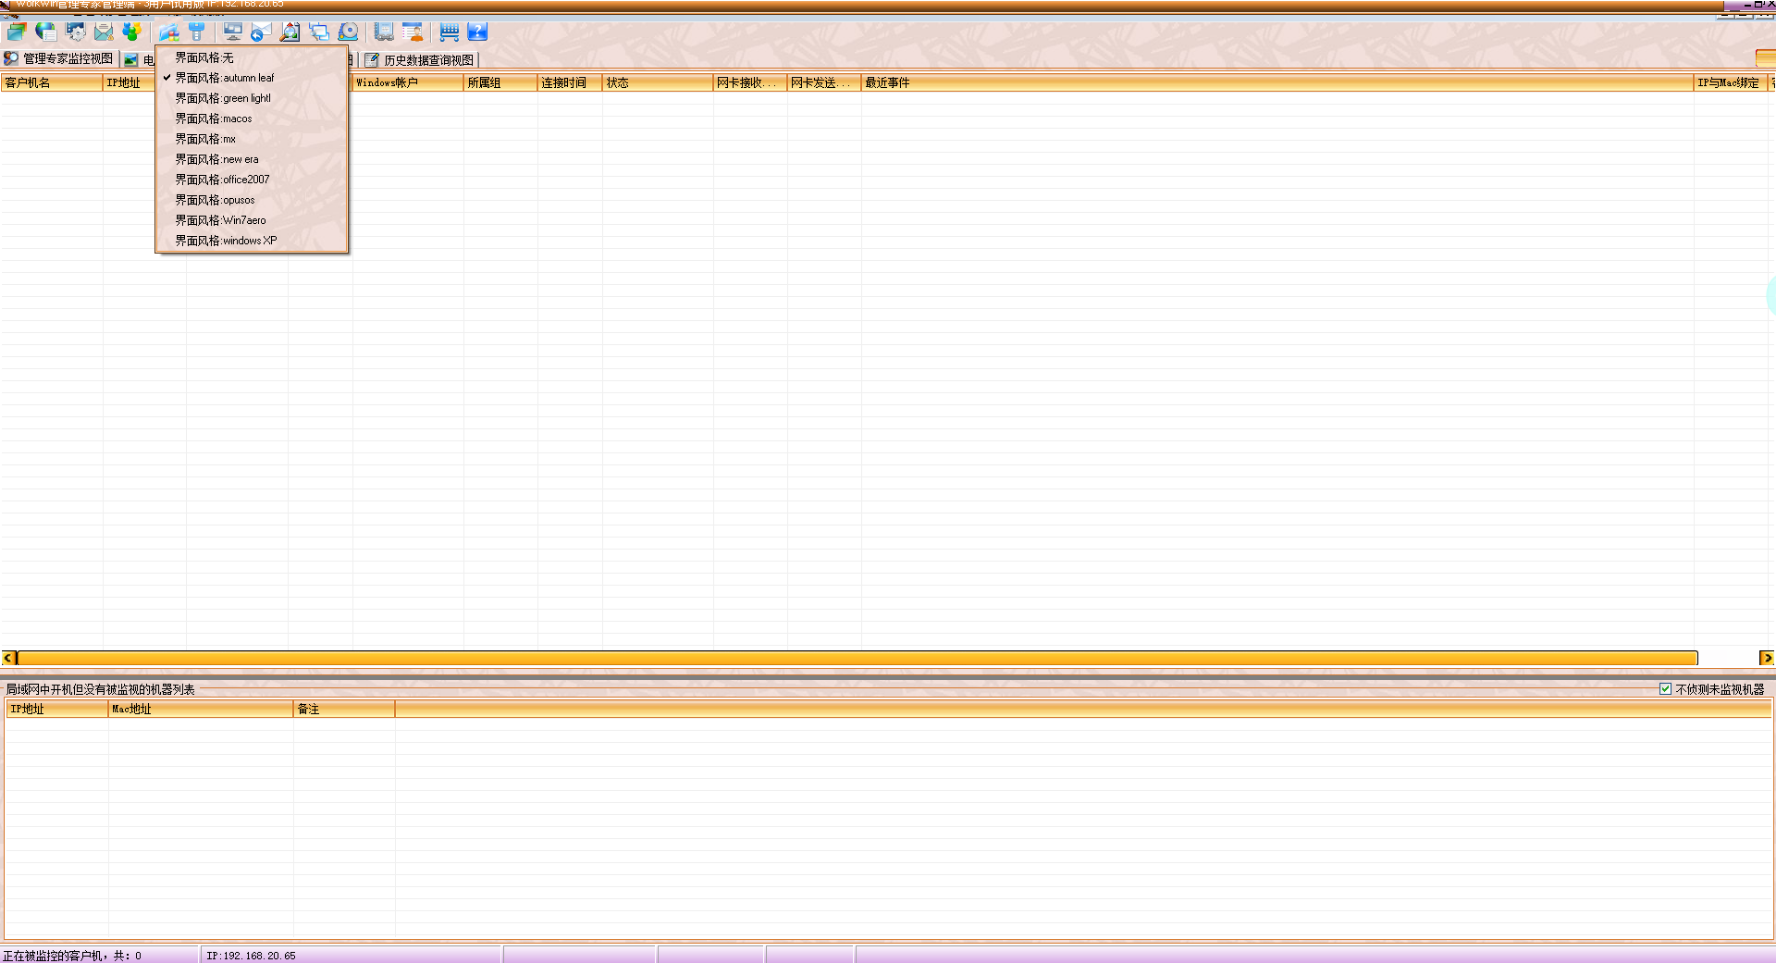Click the green windows toolbar icon
The width and height of the screenshot is (1776, 963).
(17, 32)
